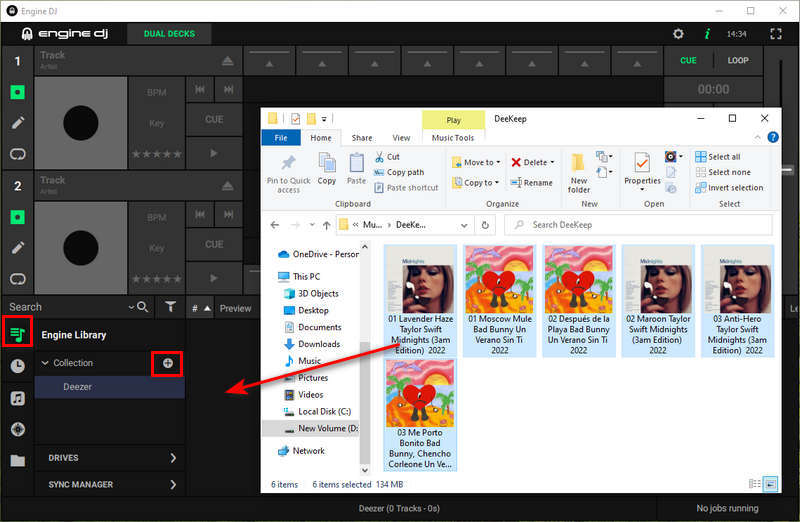Click Invert selection
The height and width of the screenshot is (522, 800).
click(x=729, y=188)
